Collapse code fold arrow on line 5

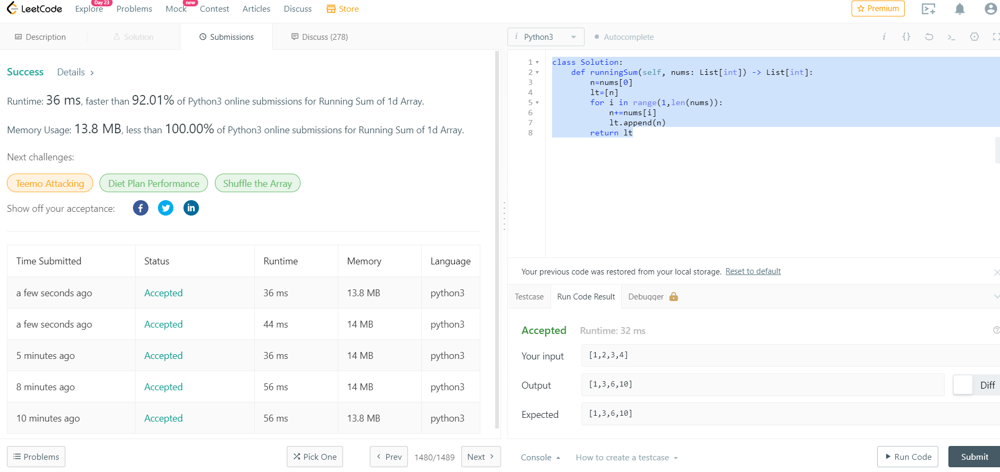tap(538, 103)
